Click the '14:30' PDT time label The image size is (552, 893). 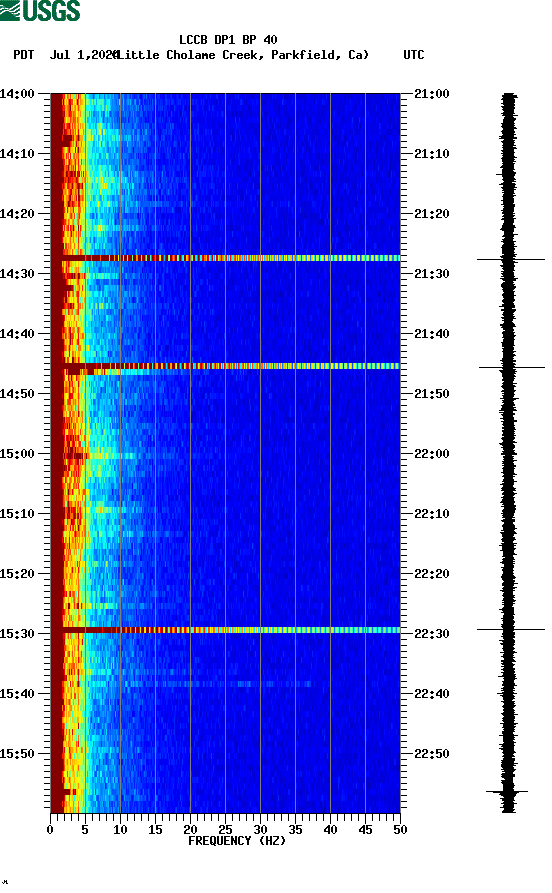pos(17,273)
